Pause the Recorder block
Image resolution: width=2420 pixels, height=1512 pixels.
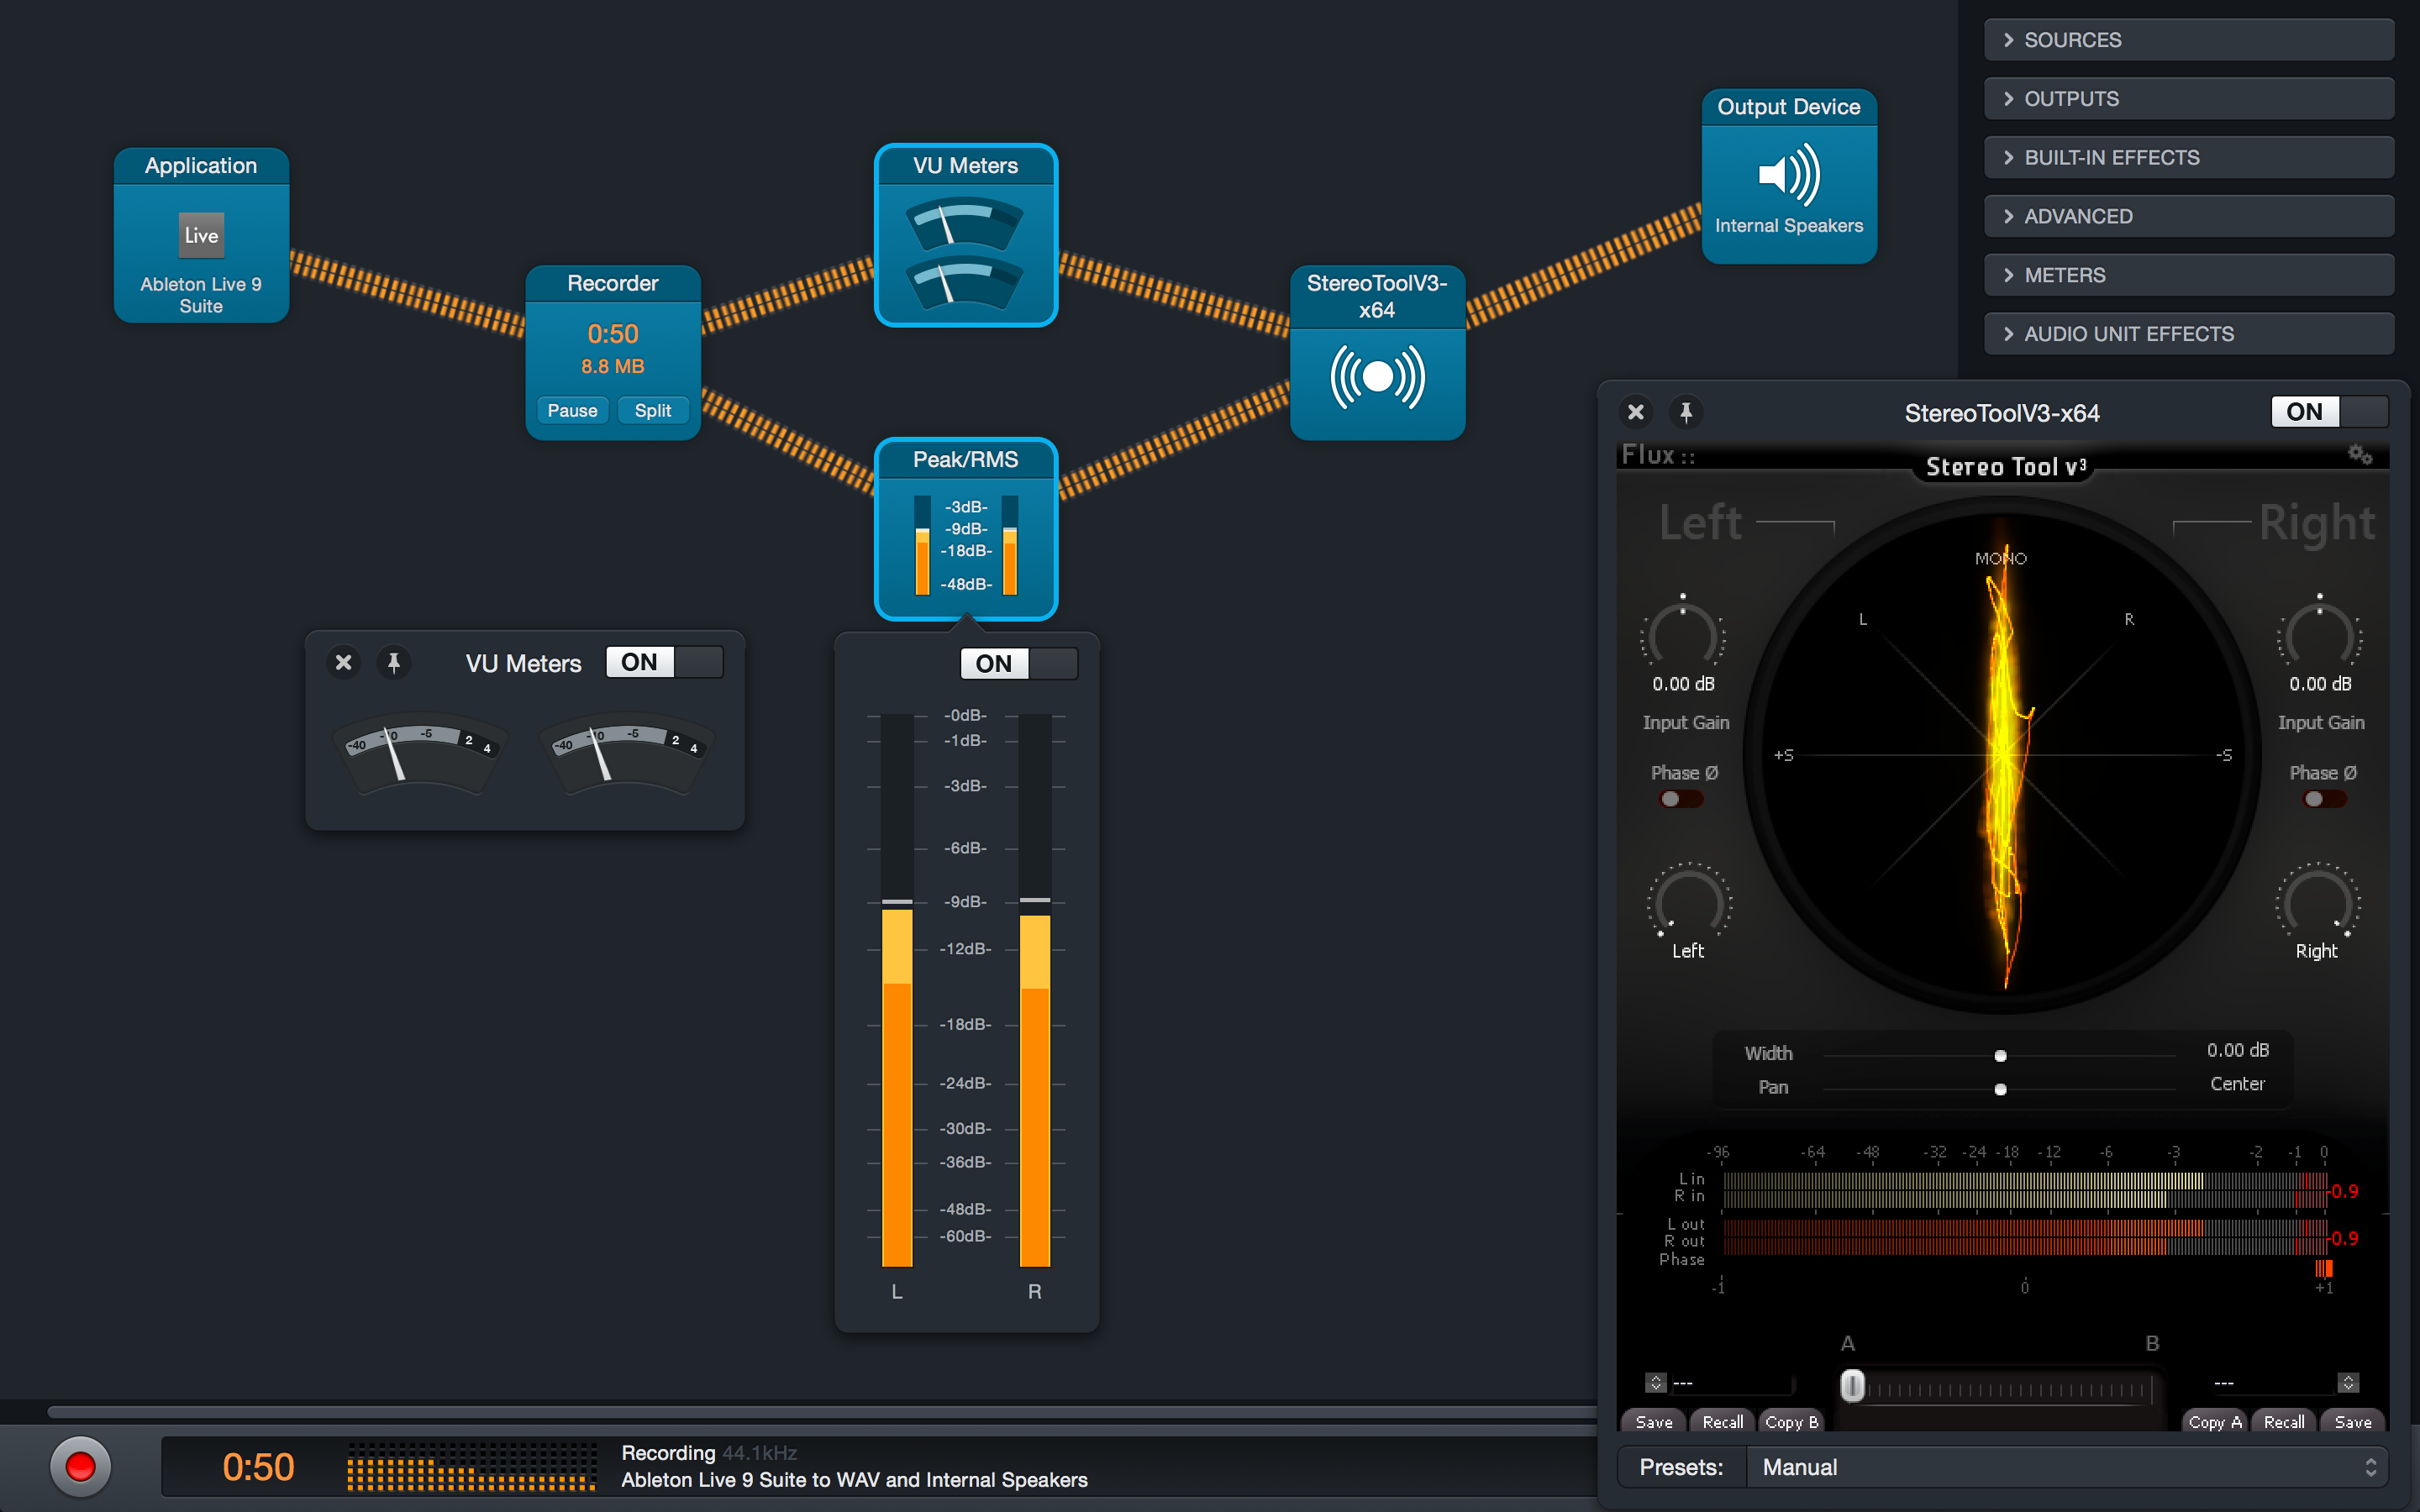(572, 410)
